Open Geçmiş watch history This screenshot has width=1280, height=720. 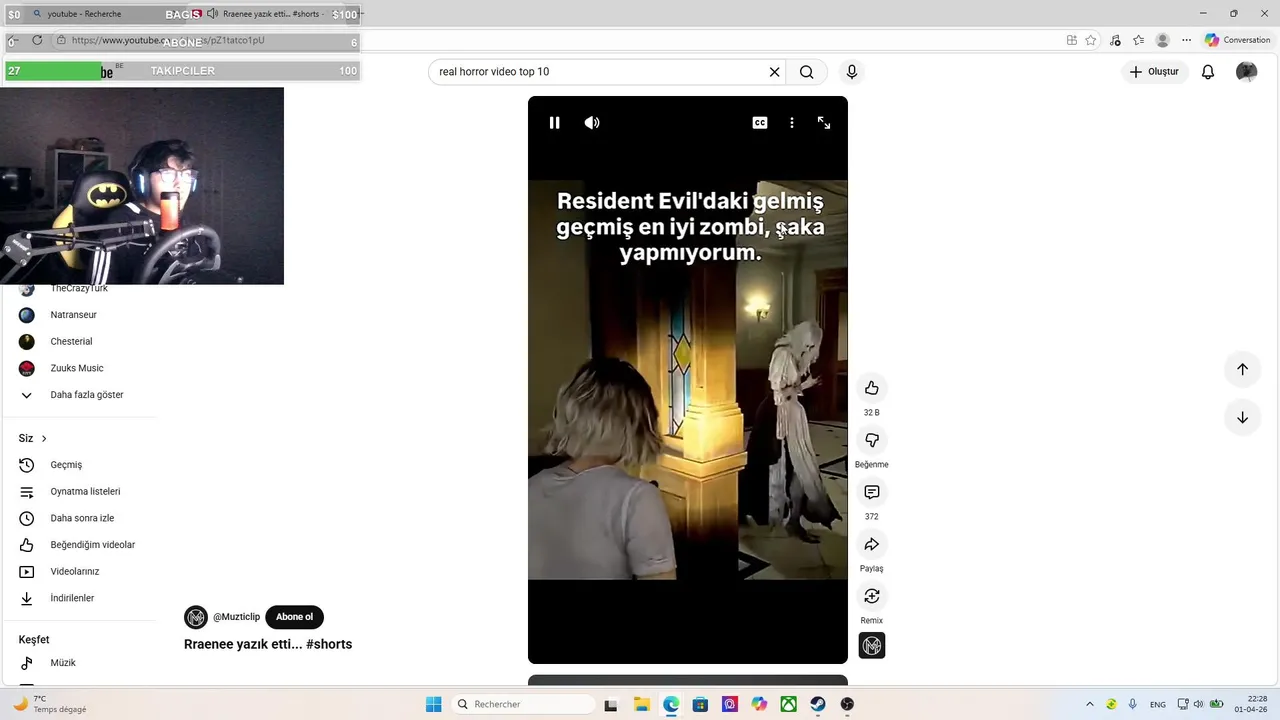pyautogui.click(x=66, y=465)
